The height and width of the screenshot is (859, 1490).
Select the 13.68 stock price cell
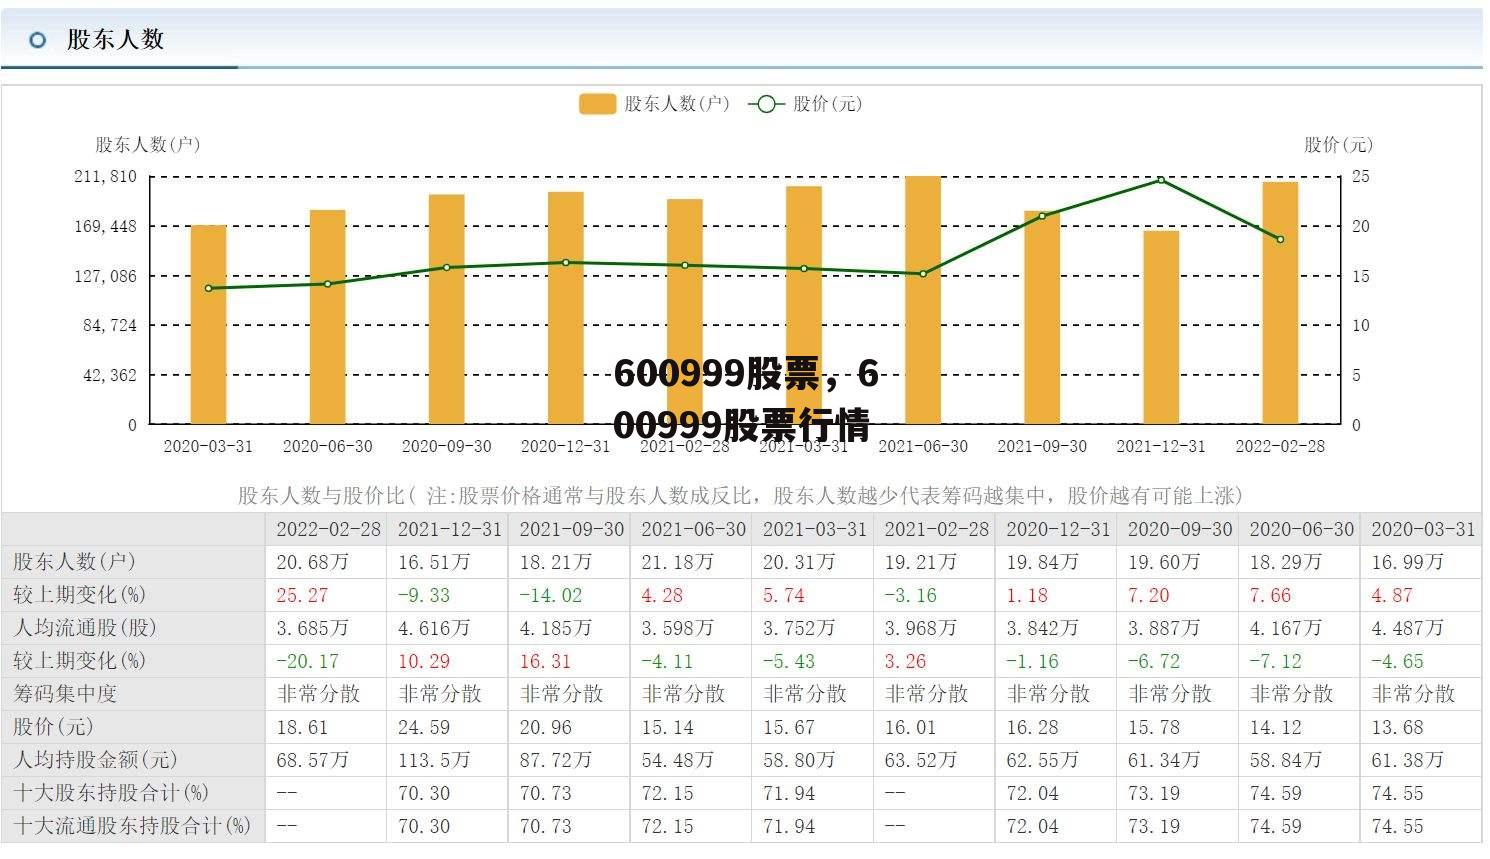coord(1397,727)
